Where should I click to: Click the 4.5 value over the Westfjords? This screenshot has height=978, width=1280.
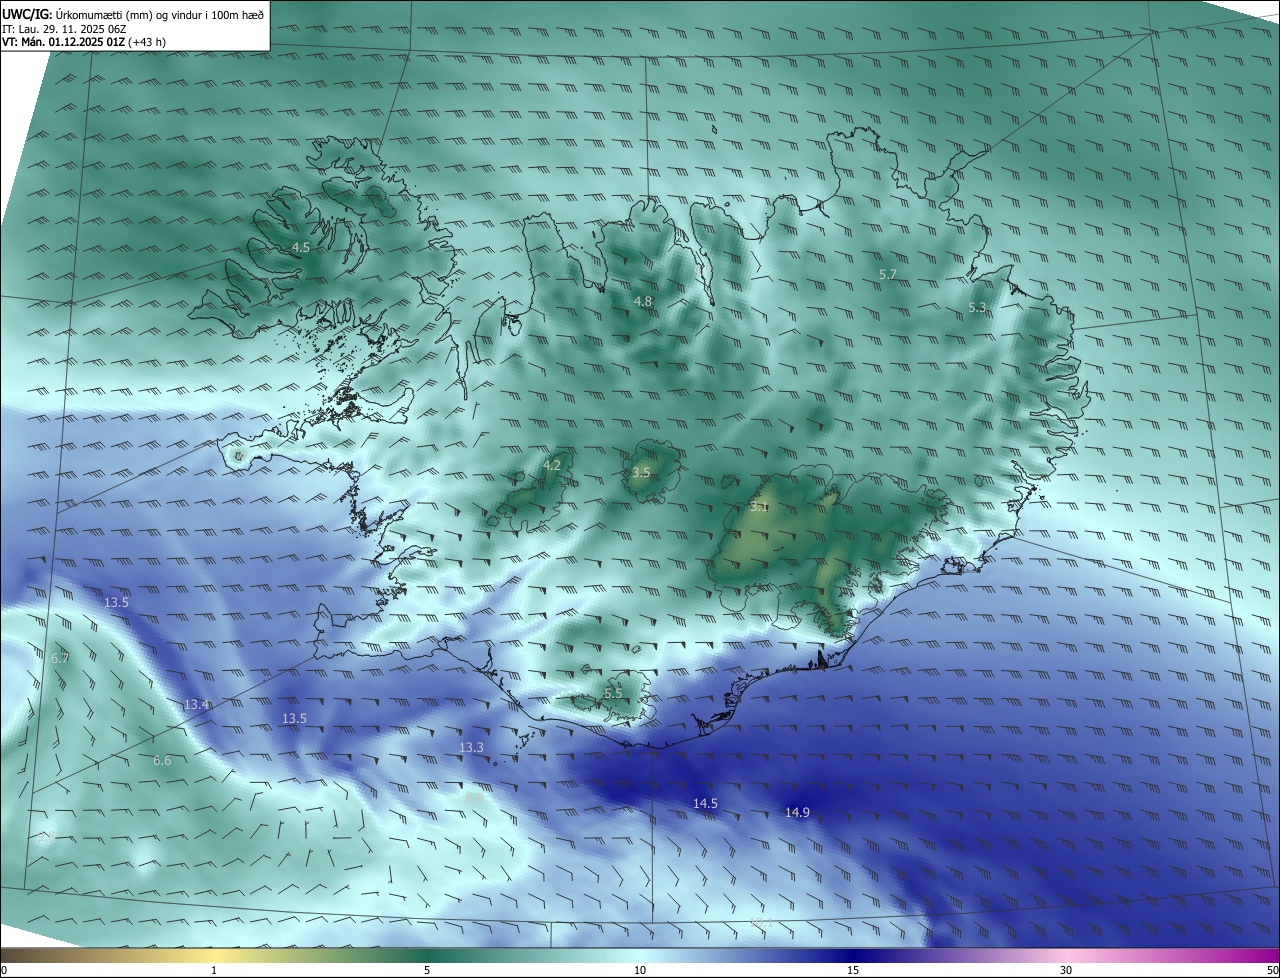(301, 247)
